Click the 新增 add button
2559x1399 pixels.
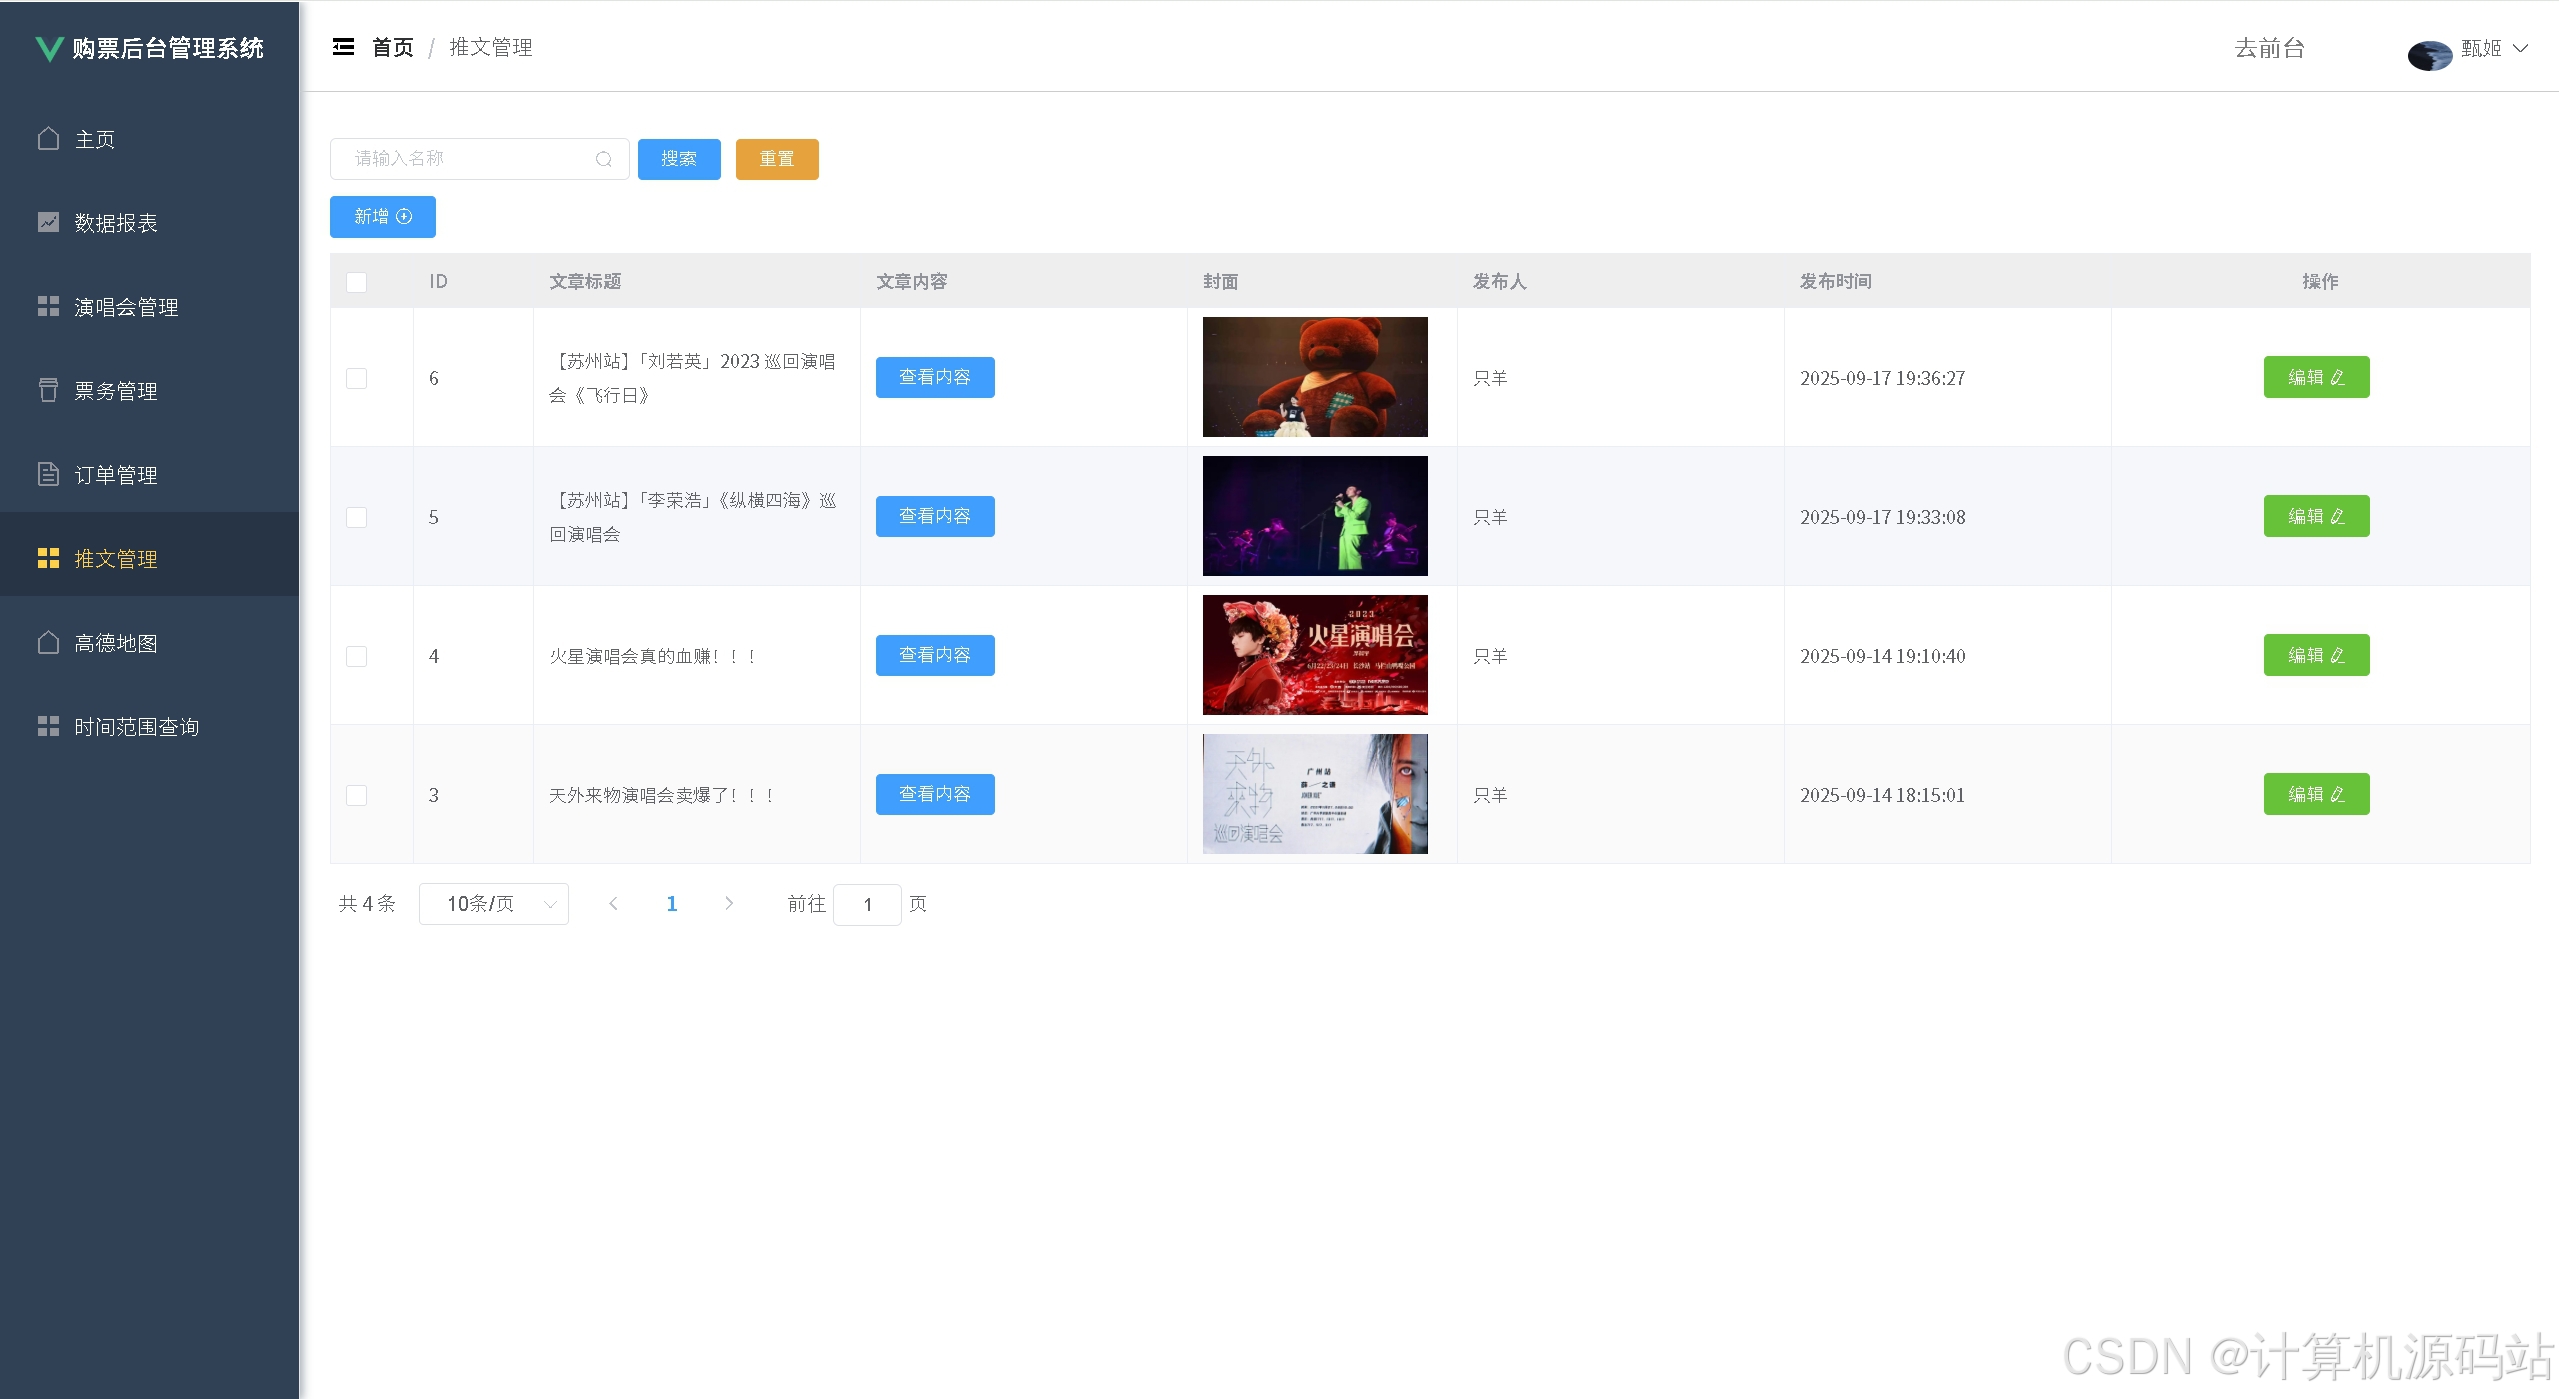pyautogui.click(x=383, y=217)
